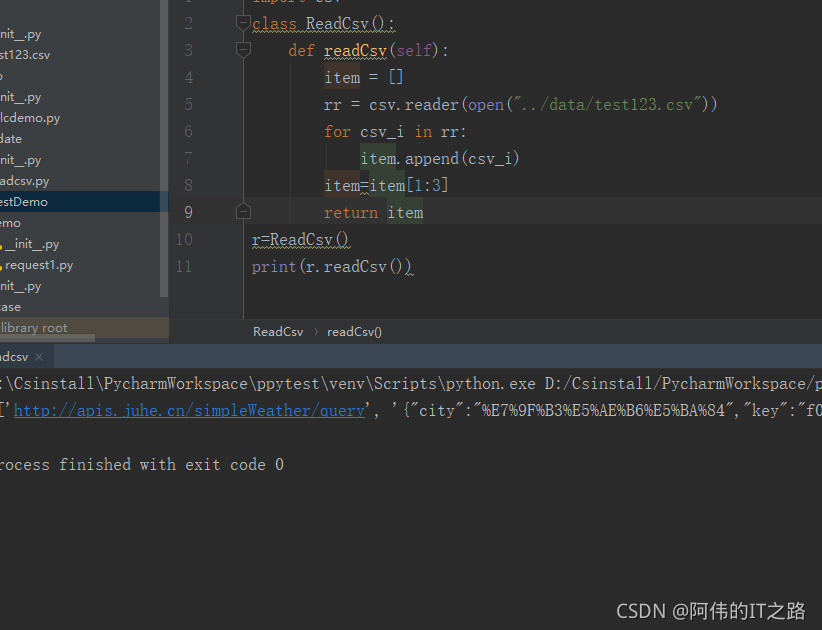The image size is (822, 630).
Task: Select readCsv() in the breadcrumb bar
Action: click(x=354, y=332)
